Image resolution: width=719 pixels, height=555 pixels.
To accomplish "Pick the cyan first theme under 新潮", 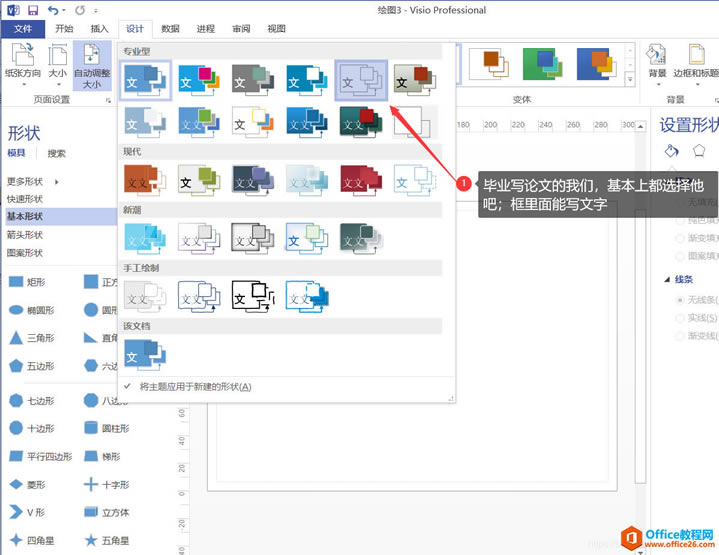I will (x=145, y=239).
